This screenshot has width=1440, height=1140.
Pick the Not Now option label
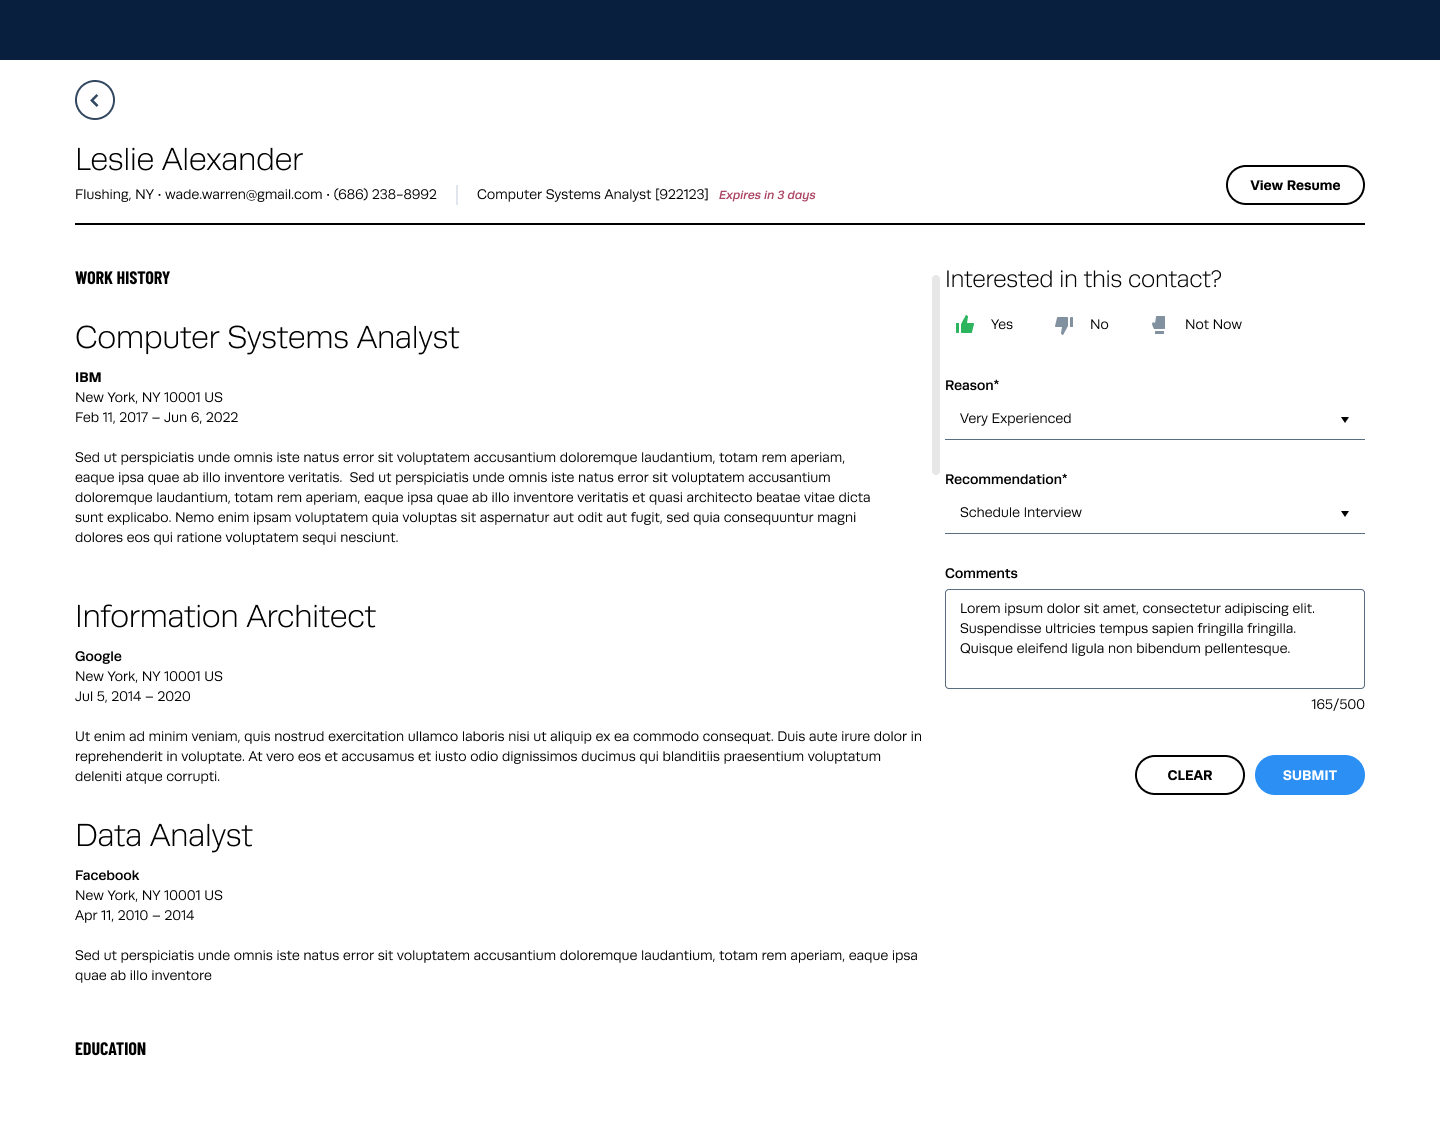click(1213, 325)
